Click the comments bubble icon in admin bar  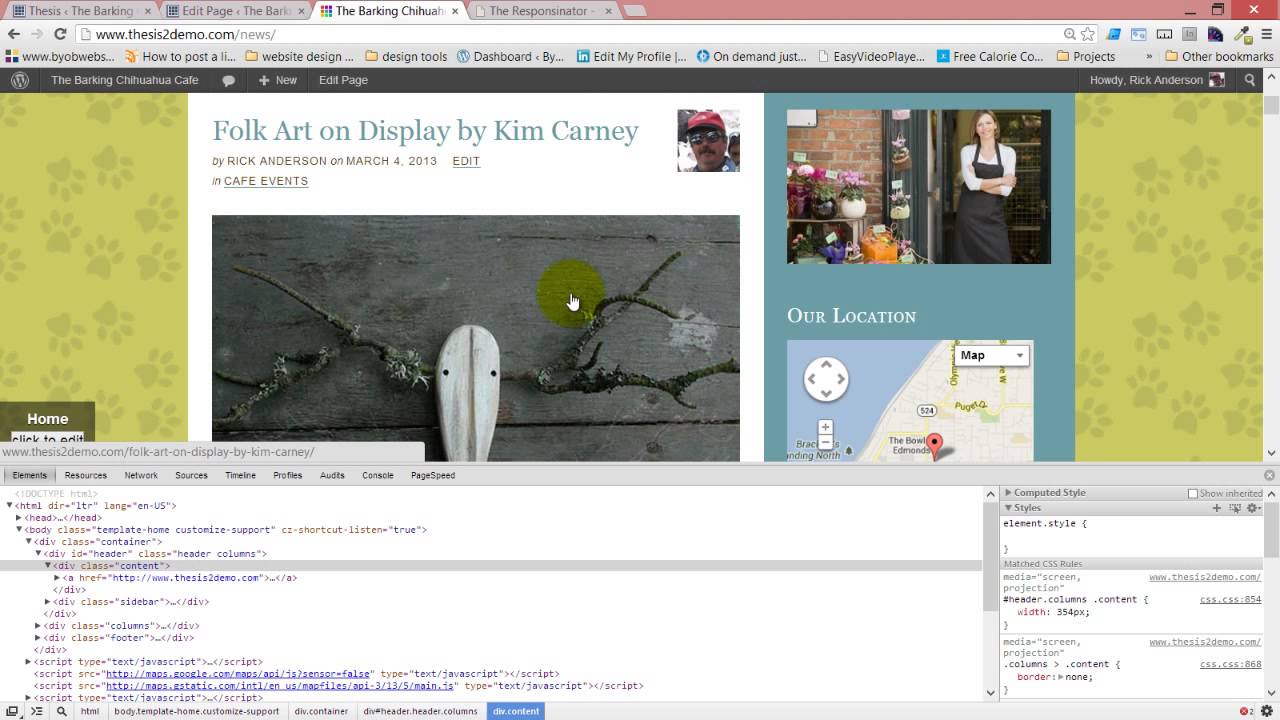(x=228, y=80)
